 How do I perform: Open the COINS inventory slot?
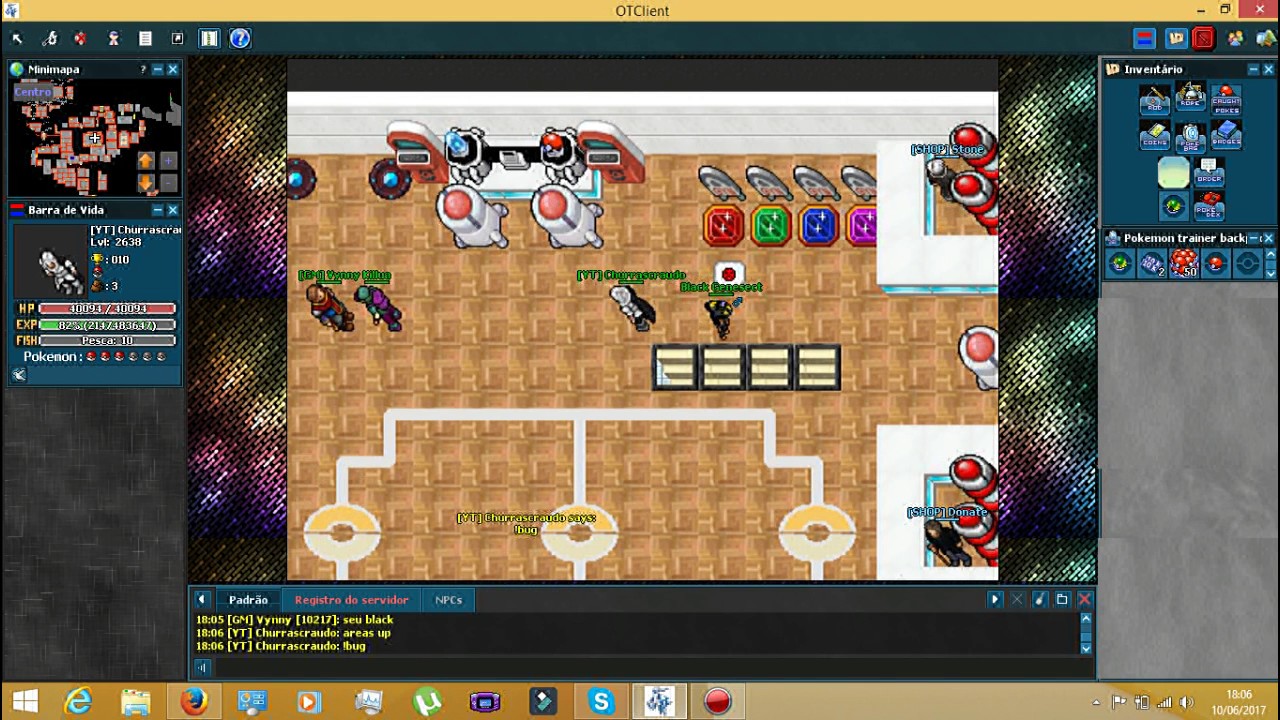click(1155, 135)
